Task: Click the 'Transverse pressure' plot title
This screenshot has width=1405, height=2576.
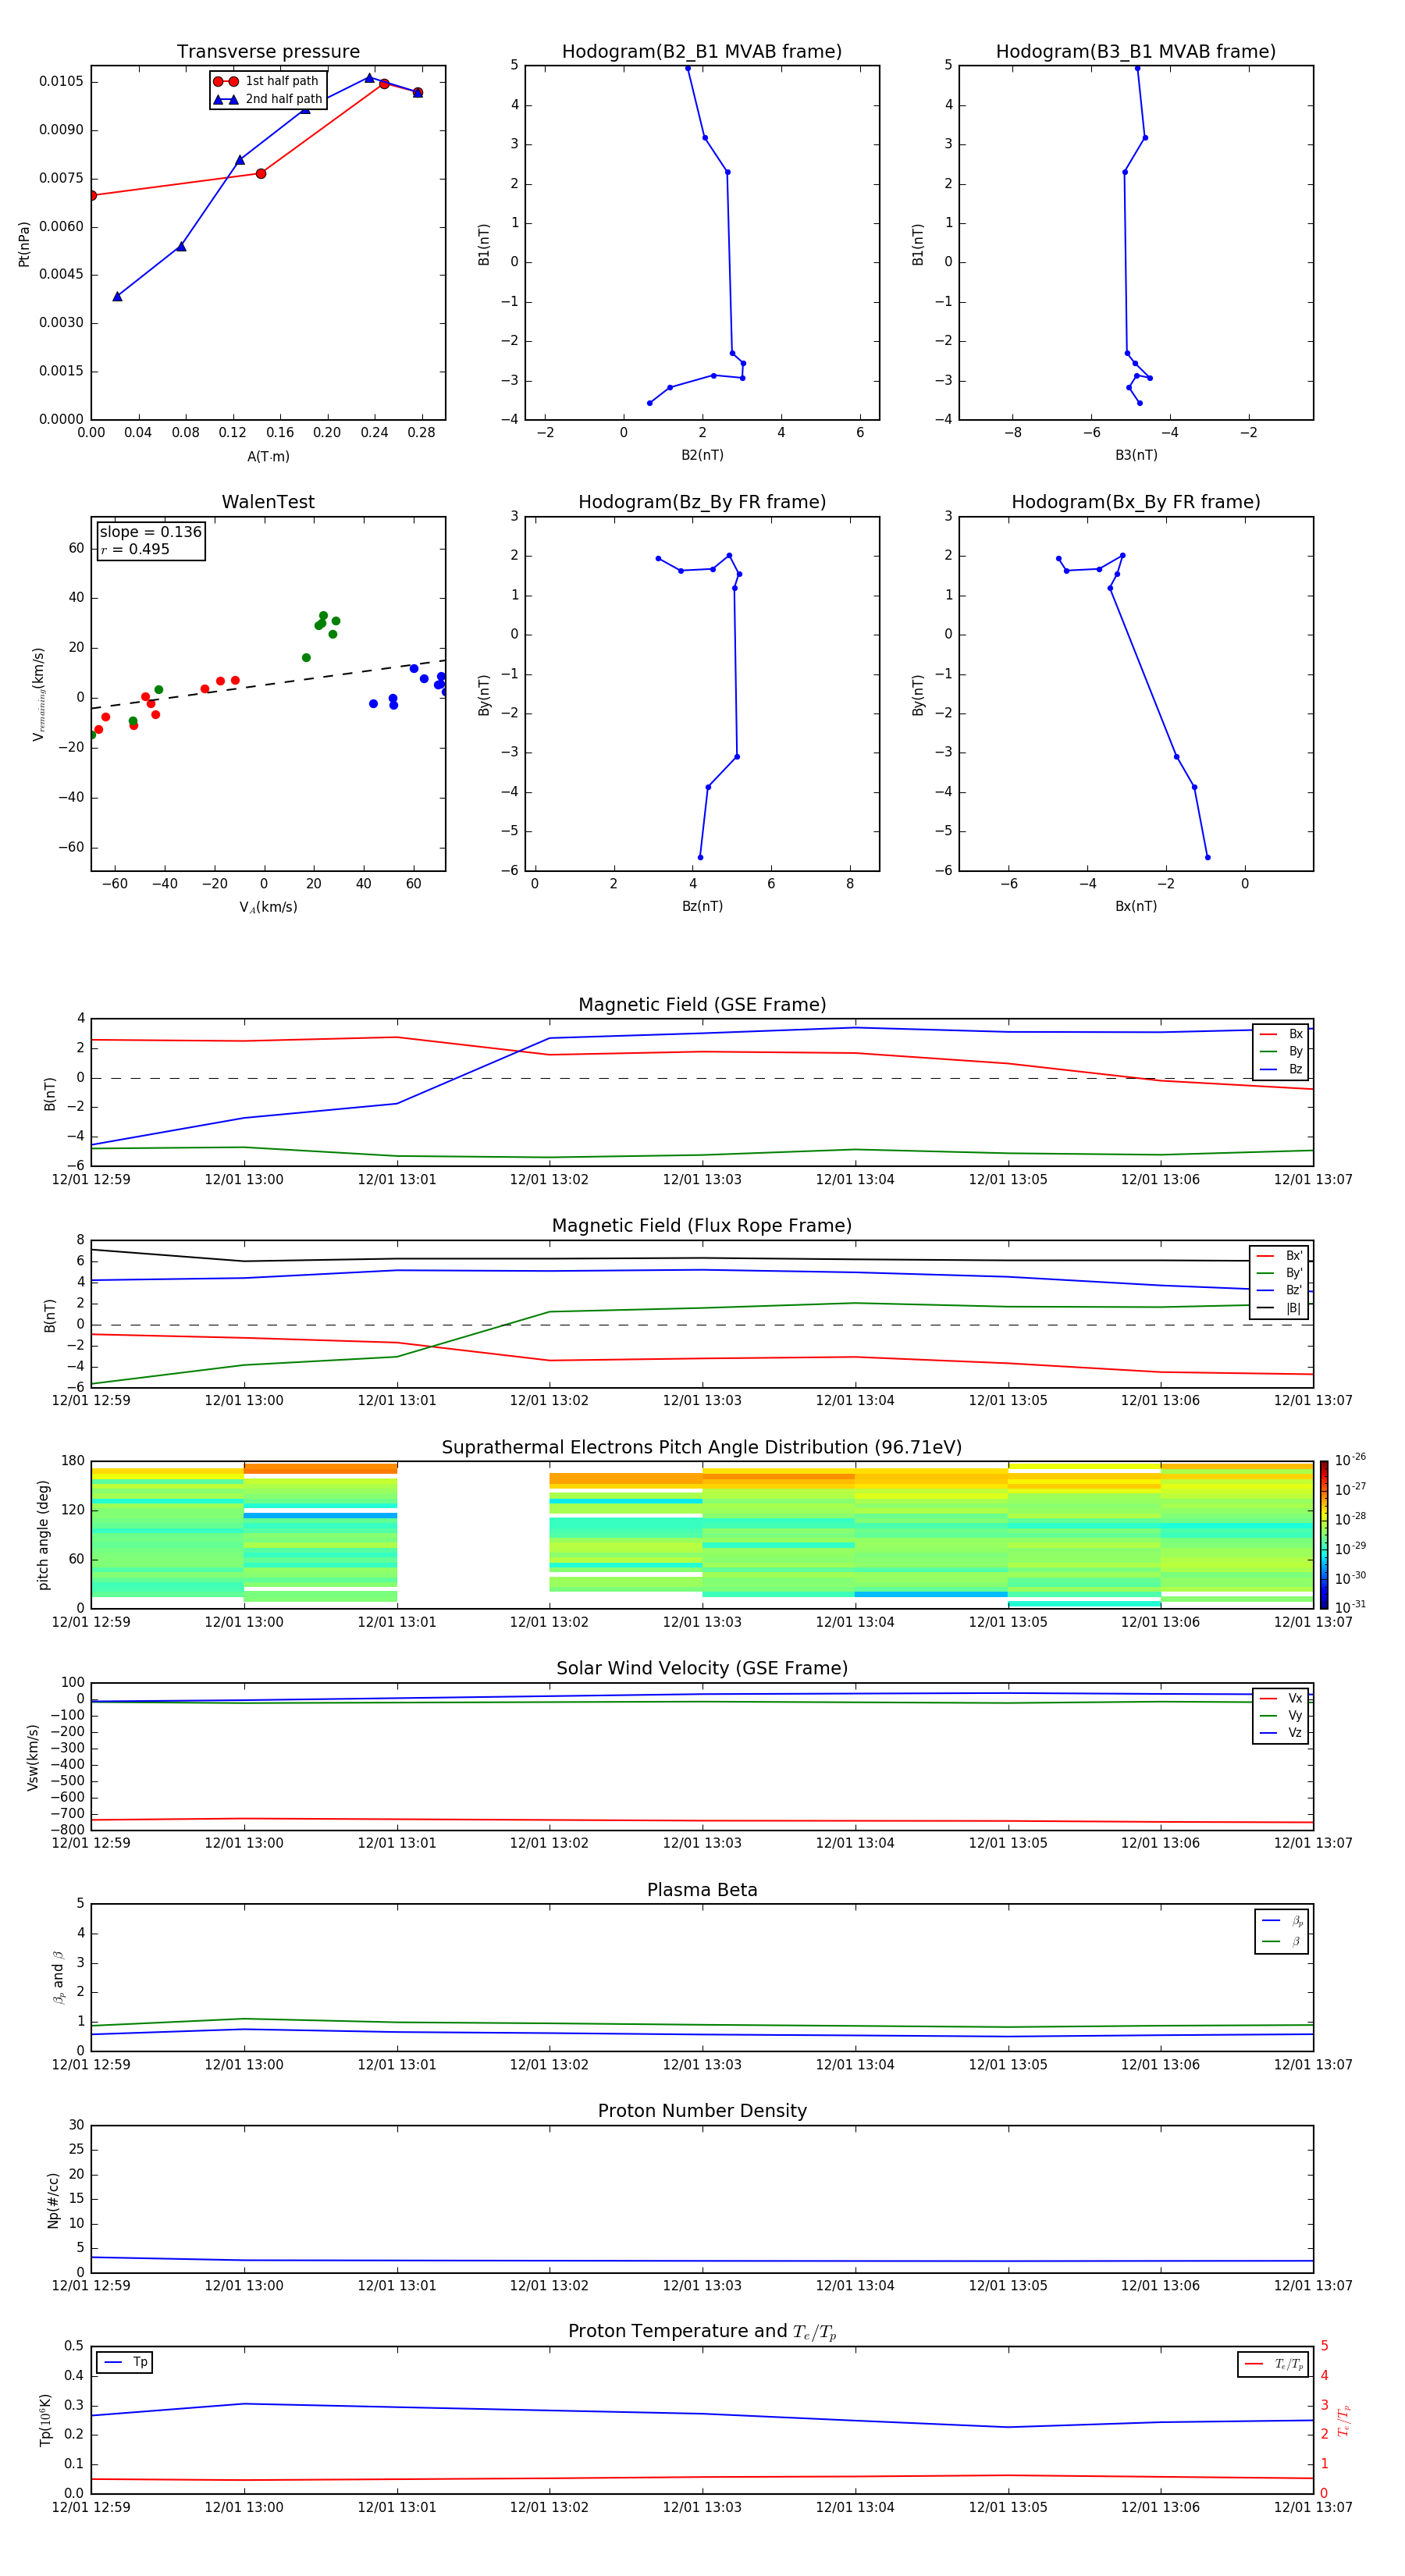Action: pos(268,52)
